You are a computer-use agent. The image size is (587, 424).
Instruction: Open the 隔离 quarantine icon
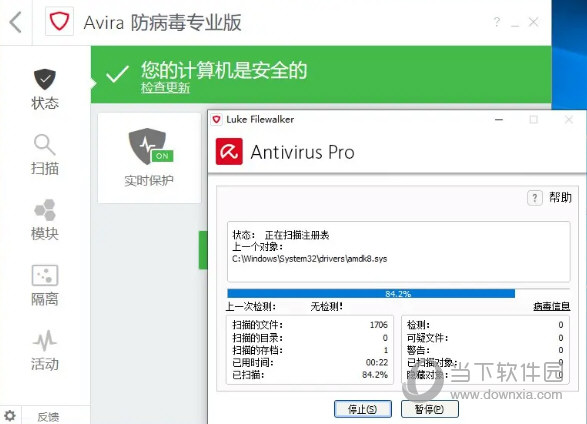click(45, 275)
